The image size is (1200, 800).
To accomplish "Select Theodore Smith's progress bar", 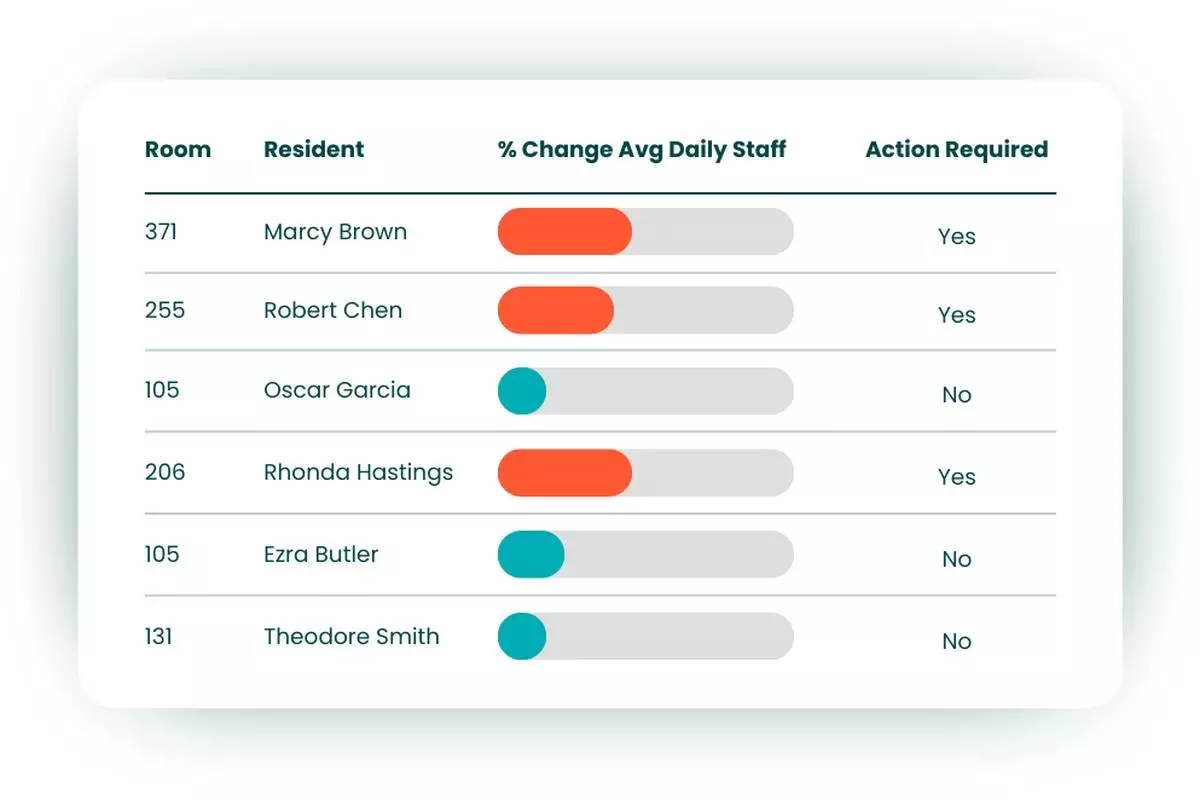I will click(522, 637).
